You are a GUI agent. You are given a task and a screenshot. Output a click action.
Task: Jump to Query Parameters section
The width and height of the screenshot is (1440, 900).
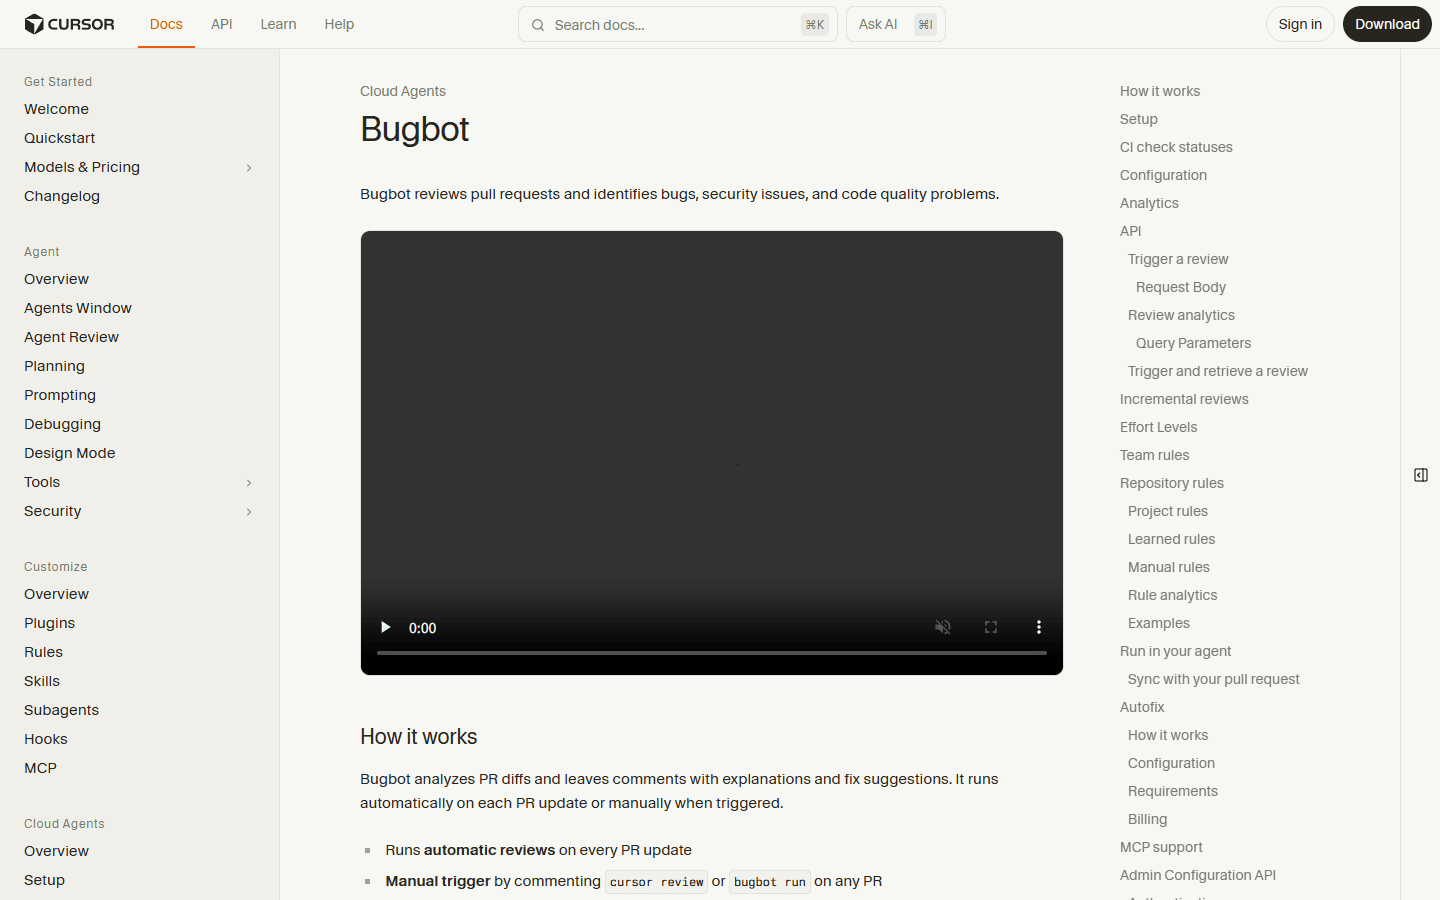[1193, 343]
